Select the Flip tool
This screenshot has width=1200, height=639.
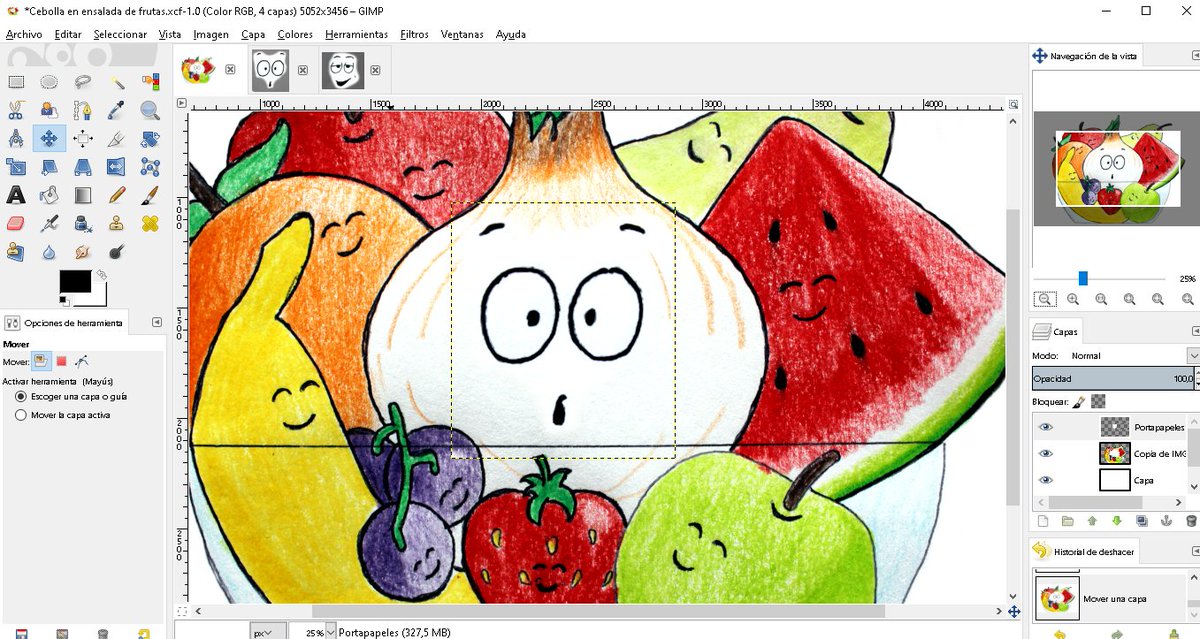(x=117, y=167)
